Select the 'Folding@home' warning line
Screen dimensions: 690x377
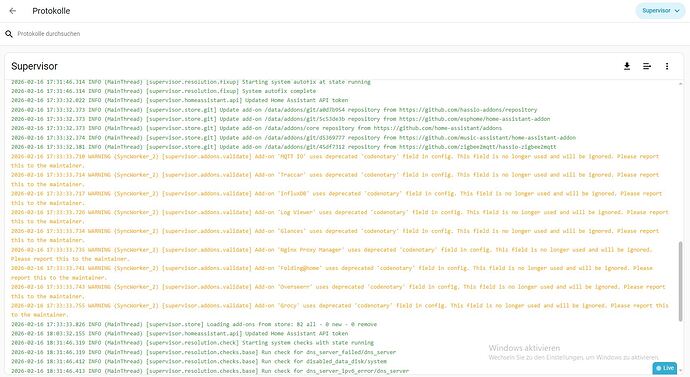tap(332, 273)
